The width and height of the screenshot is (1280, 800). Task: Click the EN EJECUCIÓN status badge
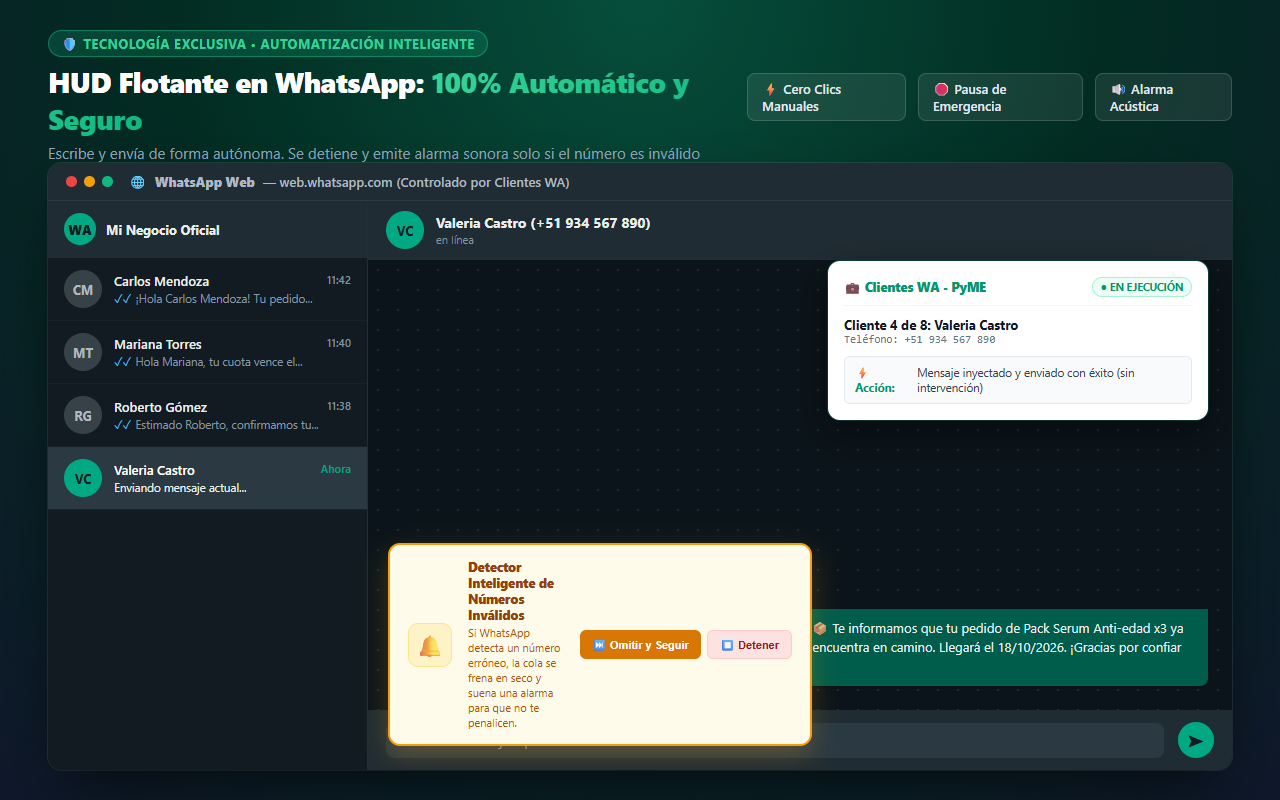[x=1142, y=287]
